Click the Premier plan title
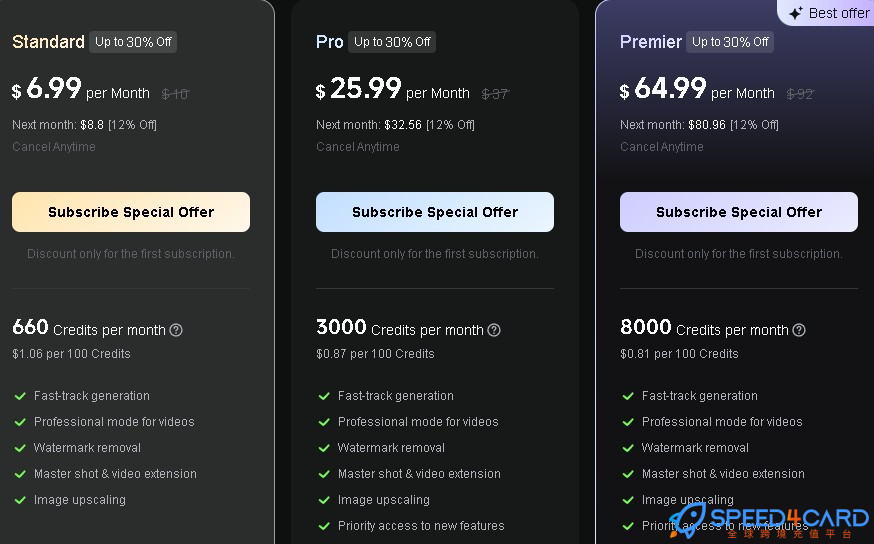Image resolution: width=874 pixels, height=544 pixels. coord(650,42)
